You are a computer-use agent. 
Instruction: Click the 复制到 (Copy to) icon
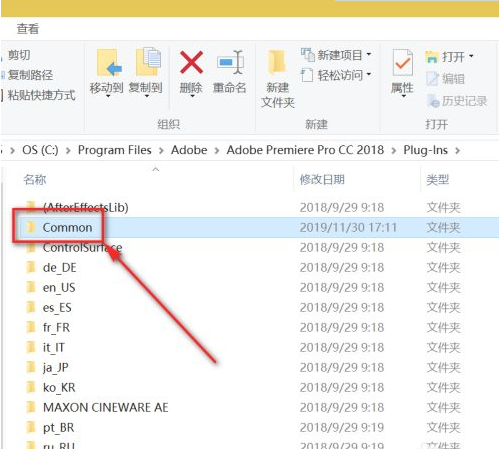[148, 62]
